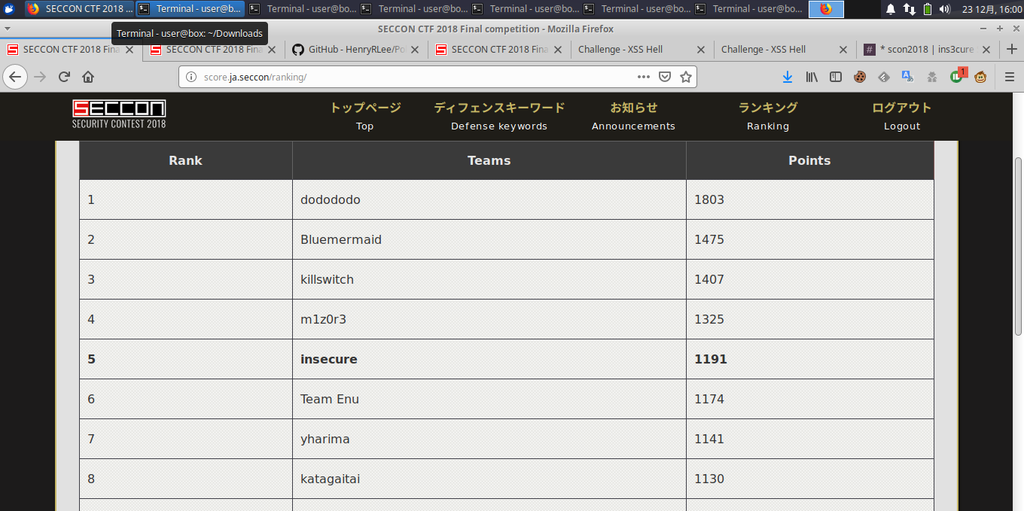Open the Firefox hamburger menu
1024x511 pixels.
point(1010,77)
